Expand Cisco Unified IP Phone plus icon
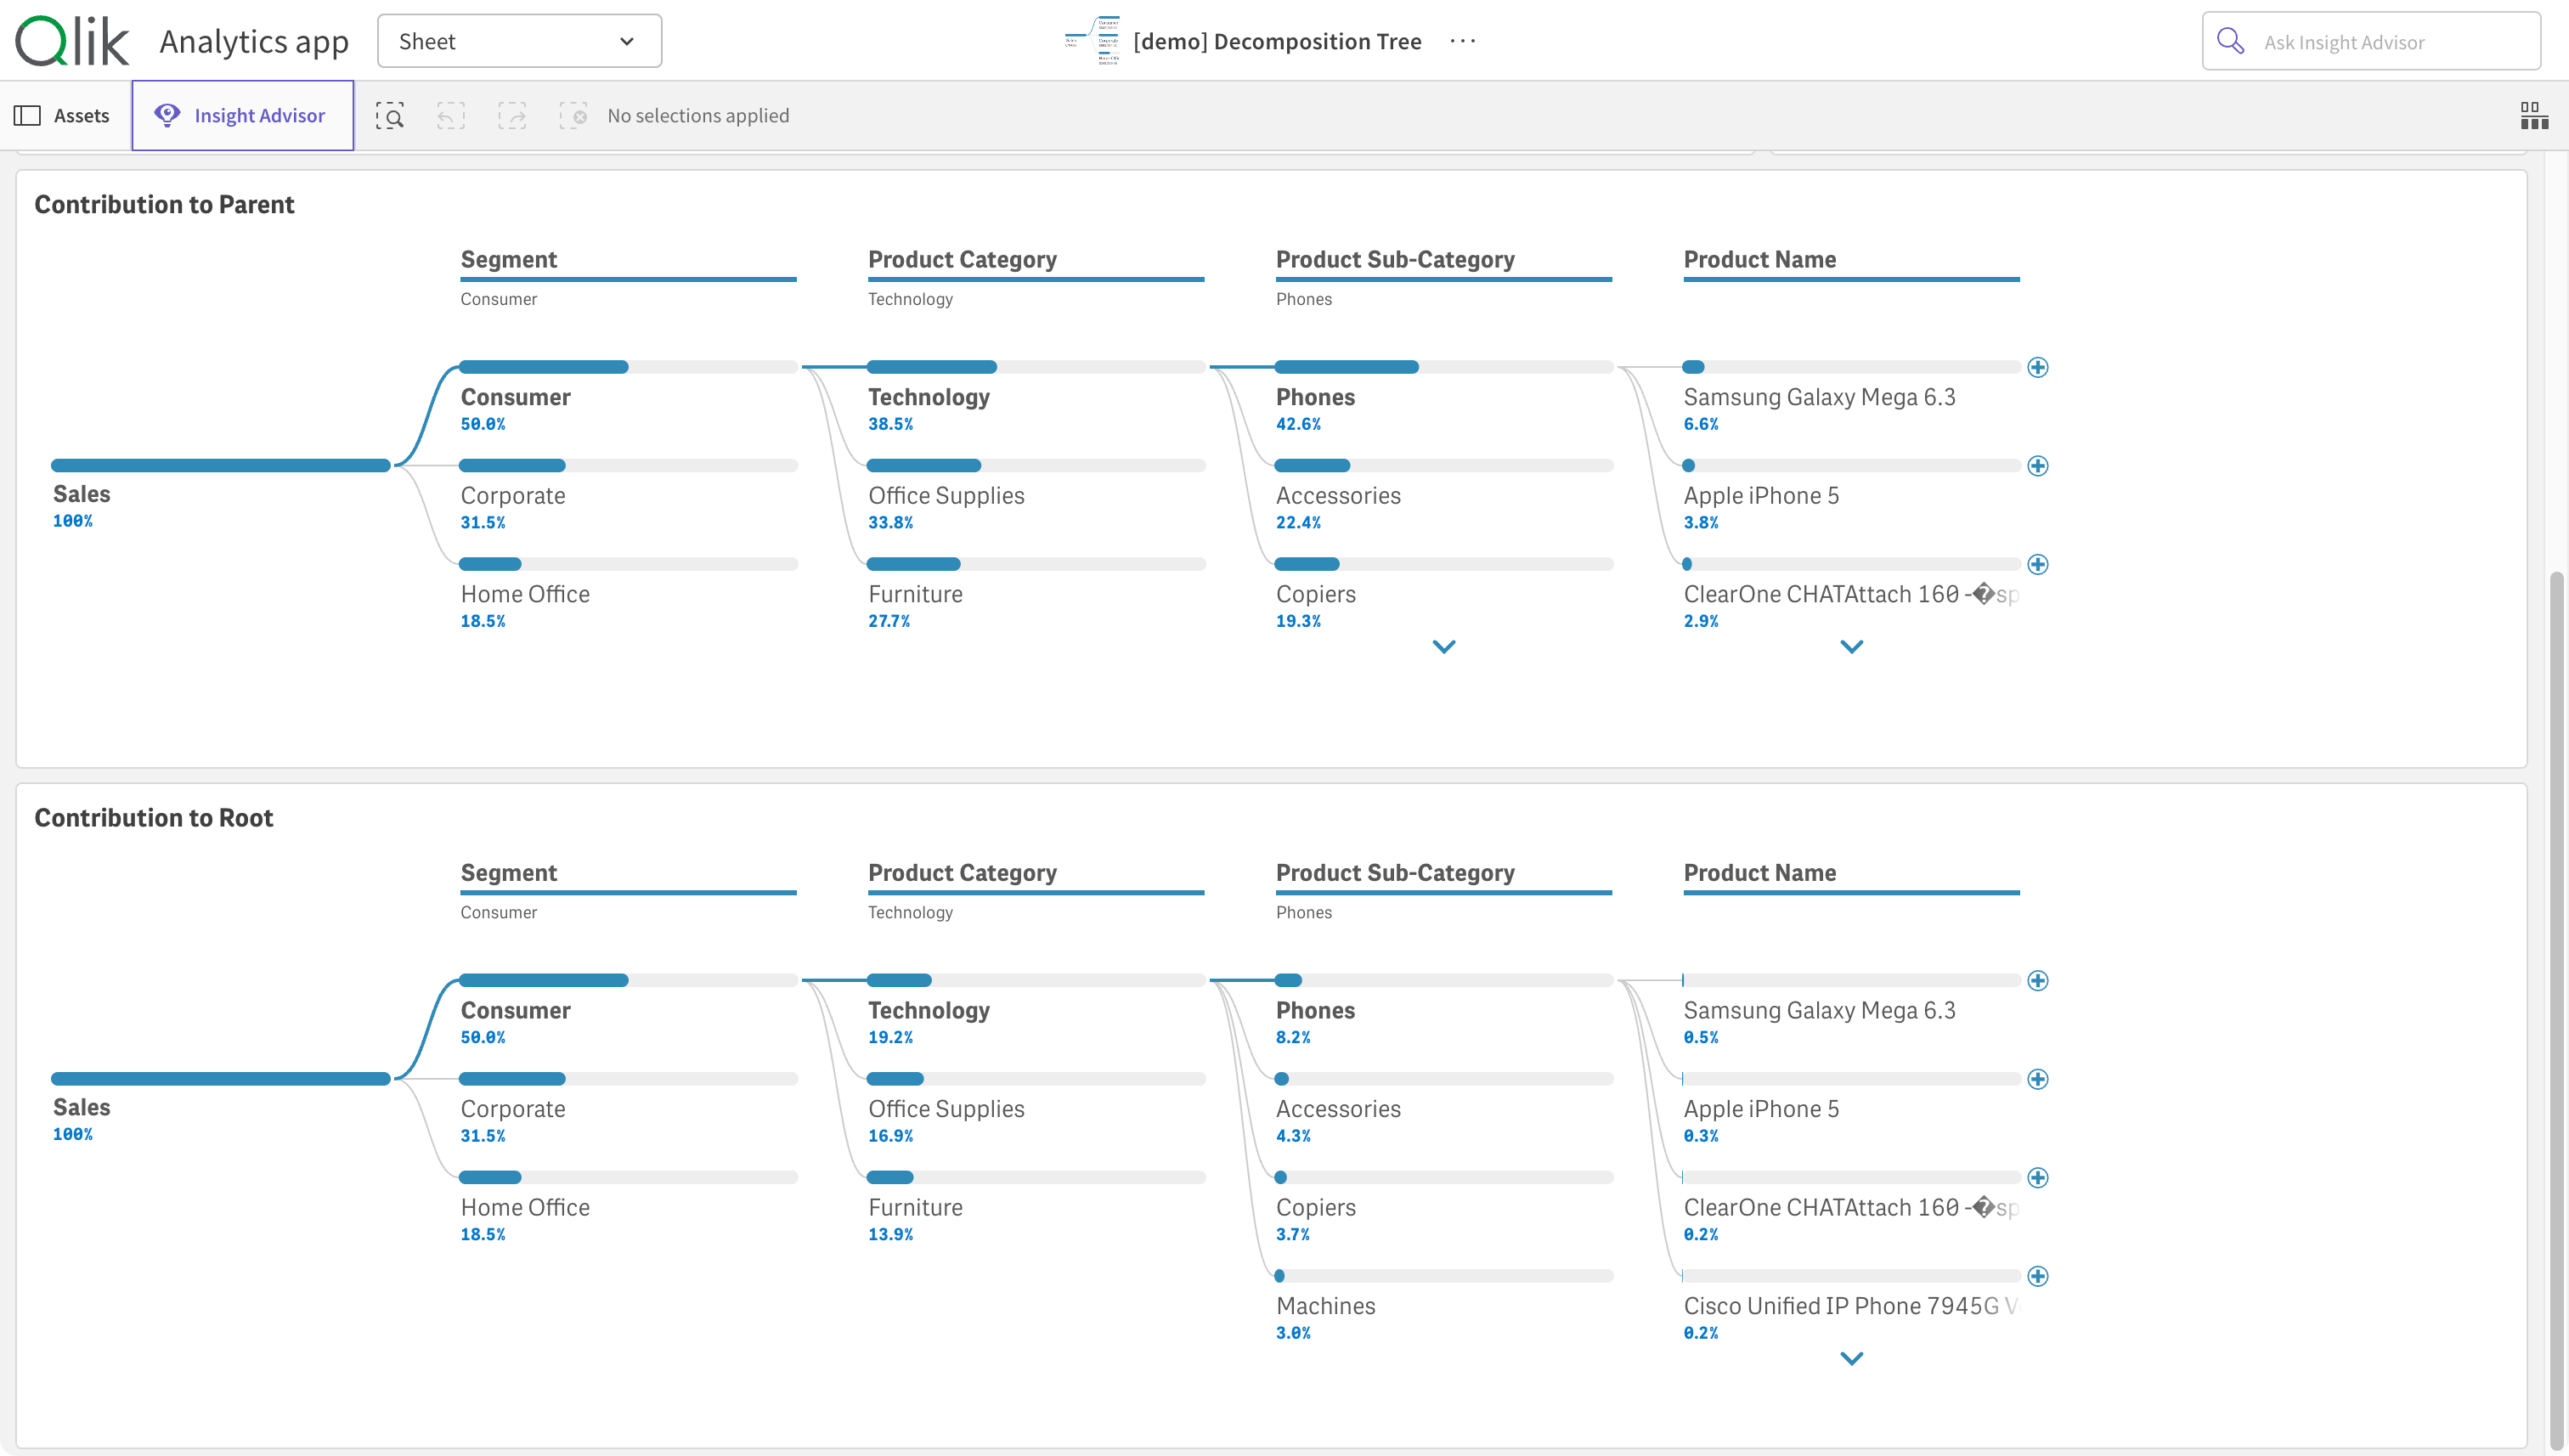The image size is (2569, 1456). point(2037,1276)
